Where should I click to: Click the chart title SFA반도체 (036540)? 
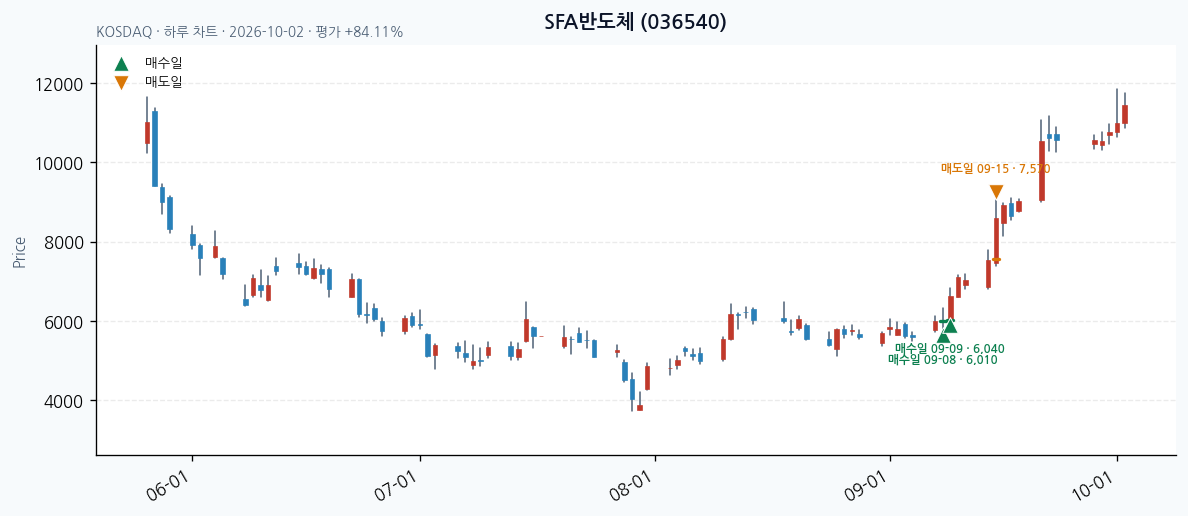(x=636, y=22)
